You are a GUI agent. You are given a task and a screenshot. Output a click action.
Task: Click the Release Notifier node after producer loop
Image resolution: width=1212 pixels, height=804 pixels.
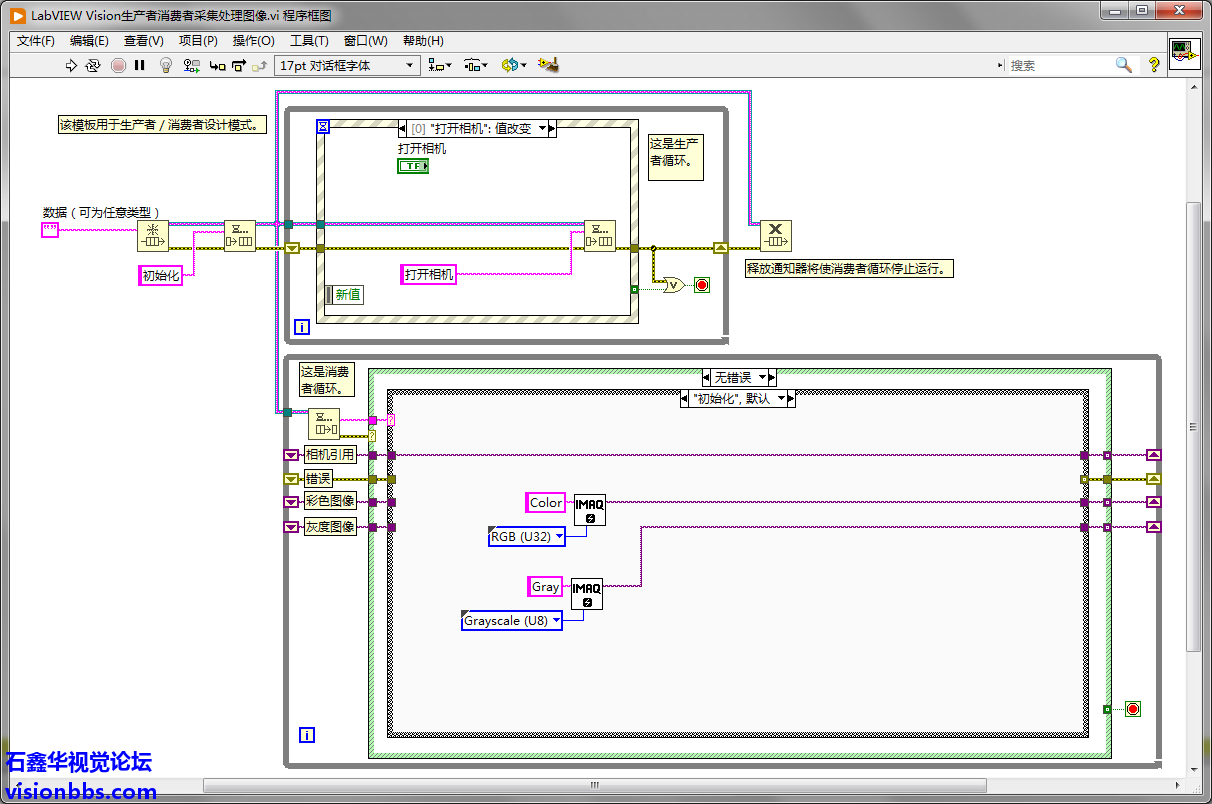(x=776, y=236)
